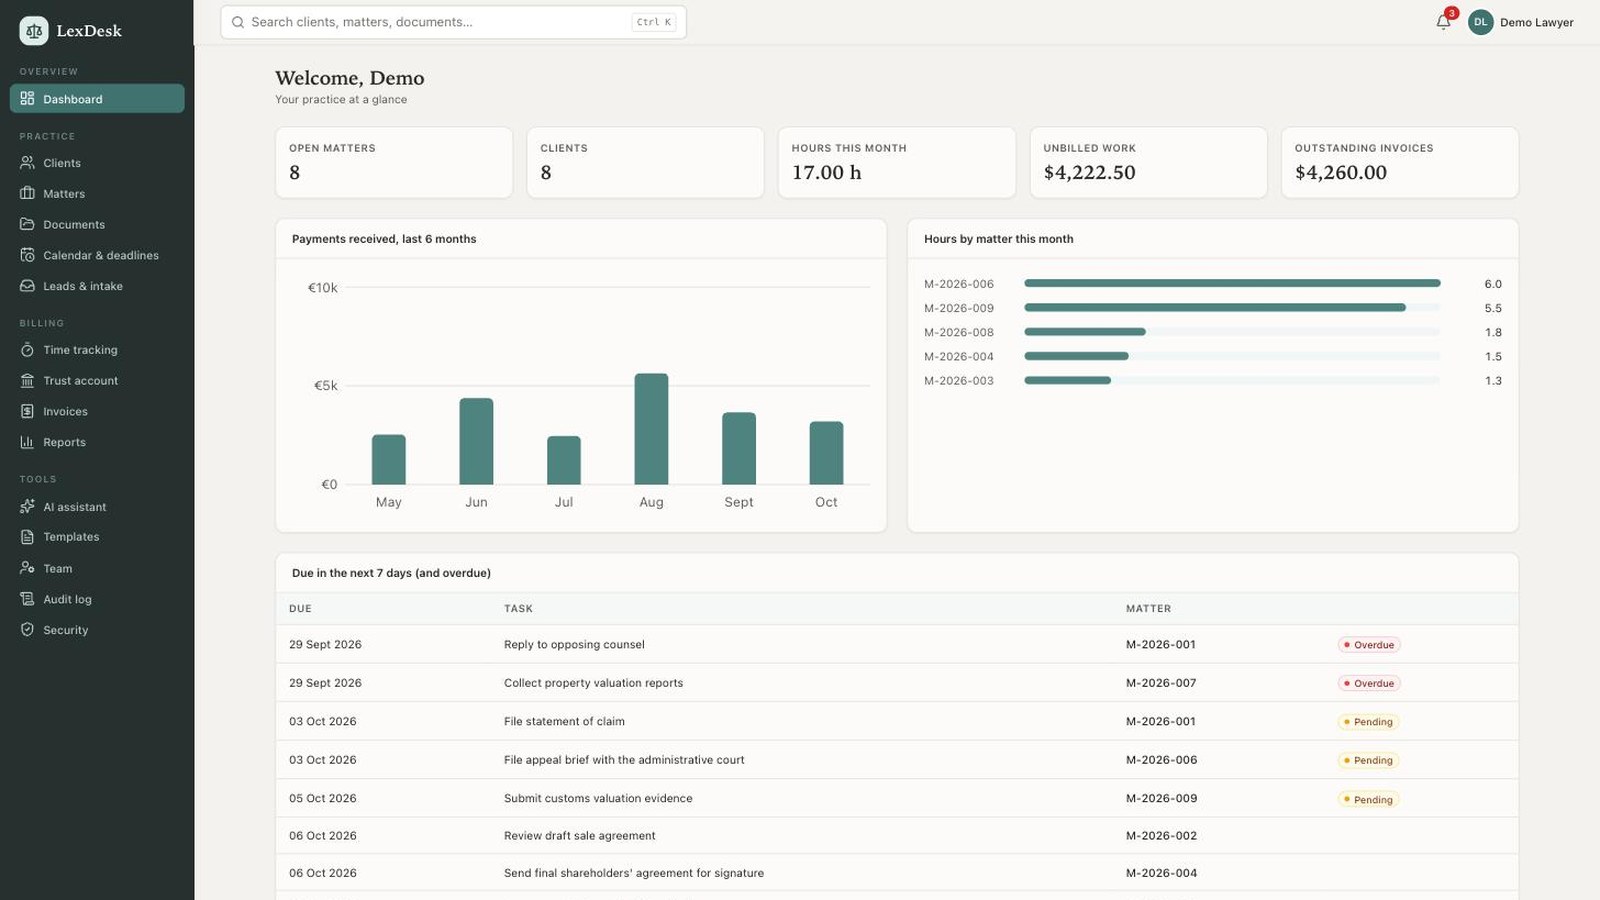Click matter M-2026-002 in the table
This screenshot has height=900, width=1600.
(x=1161, y=836)
